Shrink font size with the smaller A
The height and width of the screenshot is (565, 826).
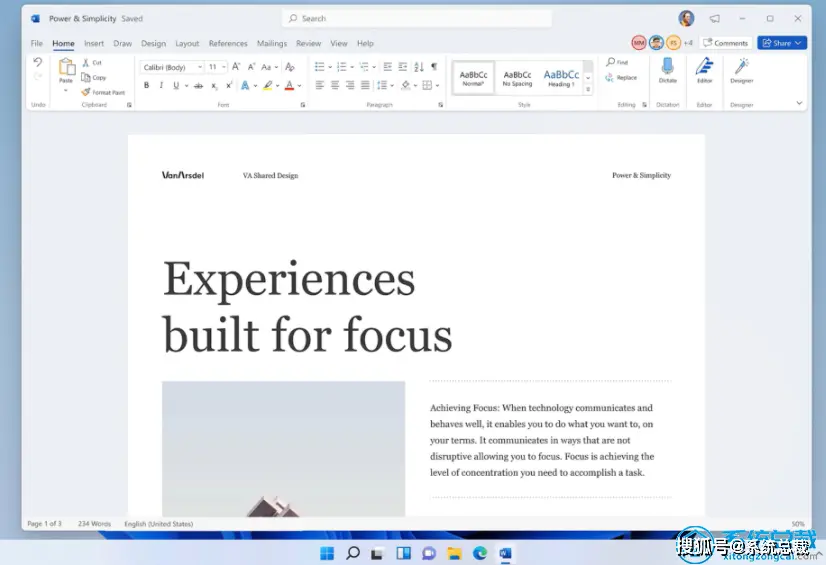coord(251,67)
